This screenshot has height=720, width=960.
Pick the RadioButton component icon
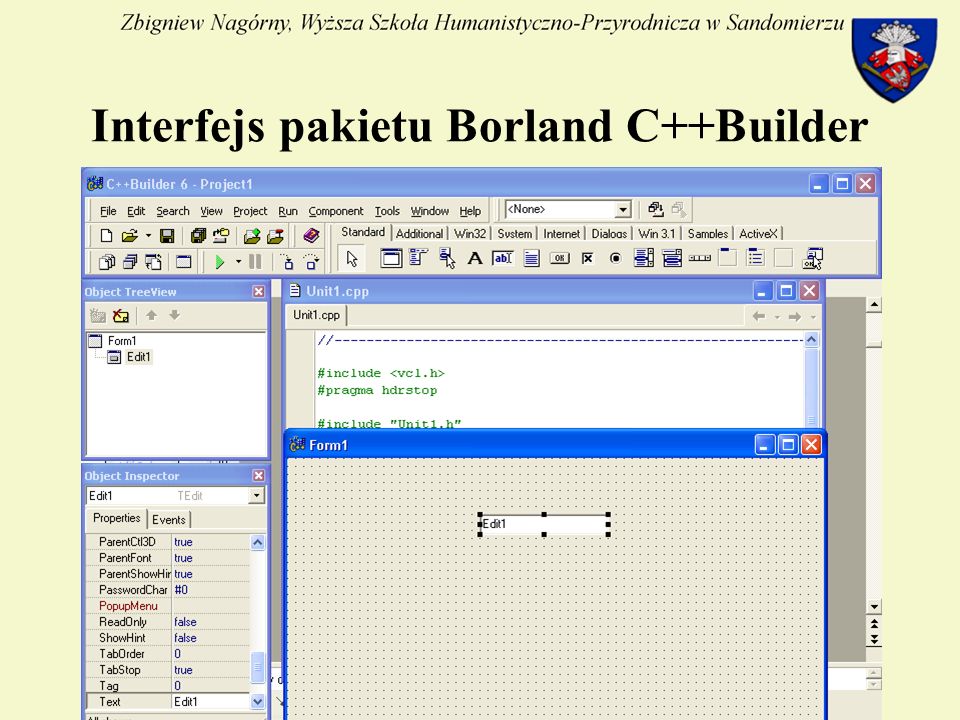coord(615,258)
